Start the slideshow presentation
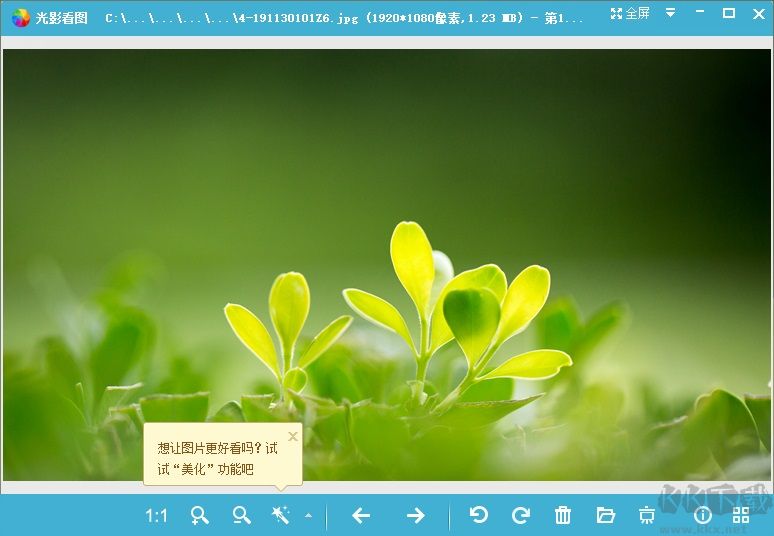The image size is (774, 536). [x=647, y=516]
